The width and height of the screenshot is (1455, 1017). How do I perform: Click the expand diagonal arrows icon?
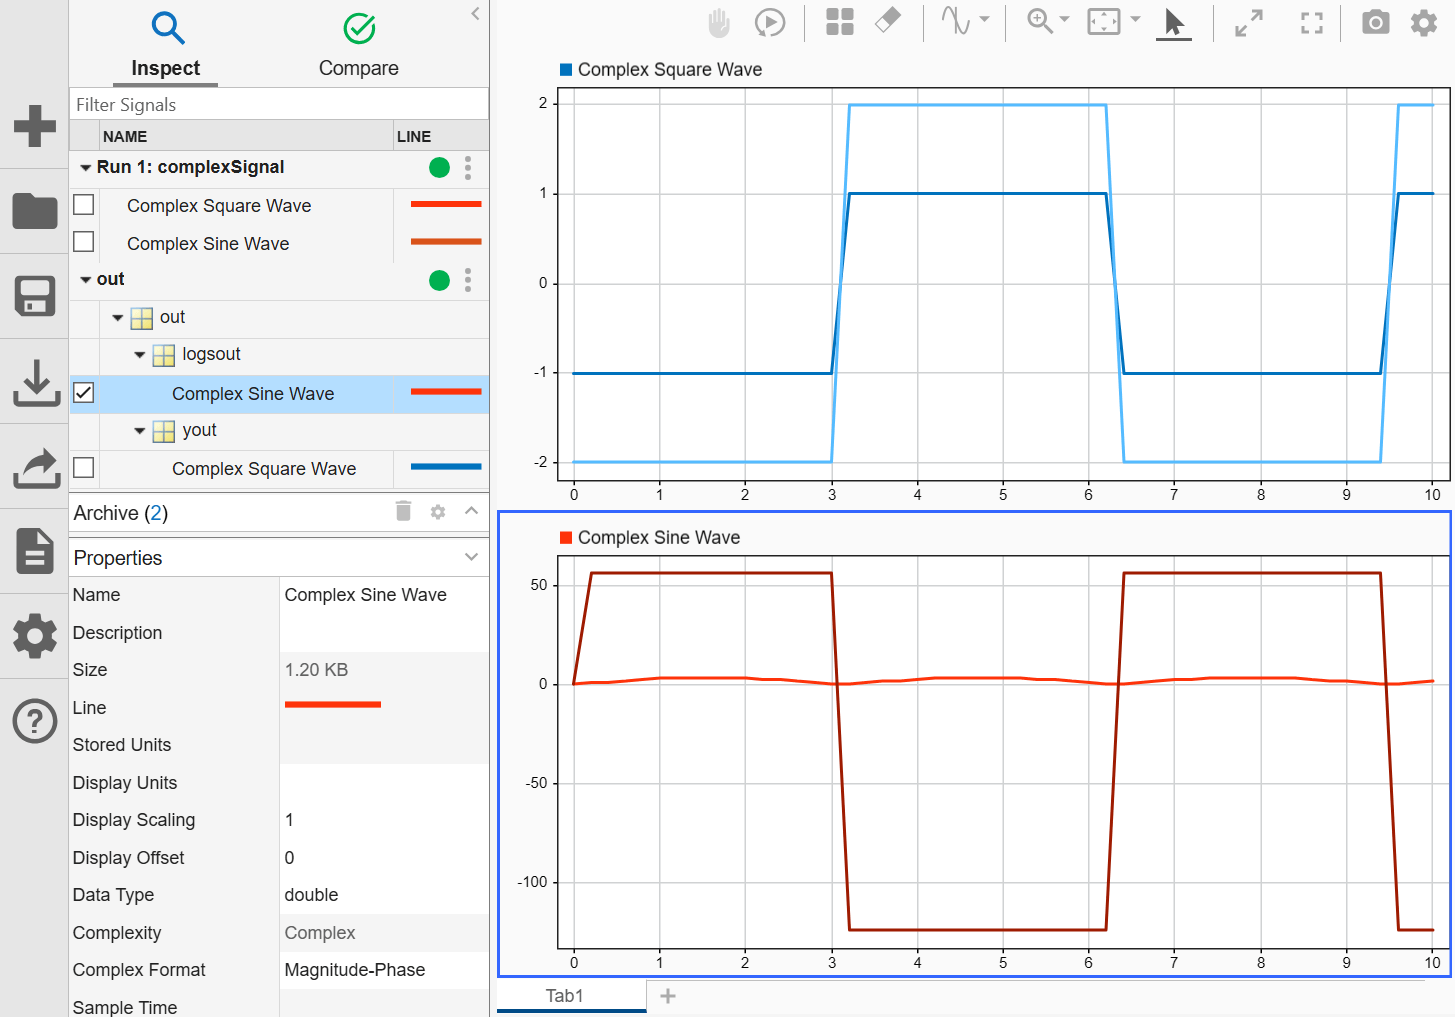pos(1249,22)
